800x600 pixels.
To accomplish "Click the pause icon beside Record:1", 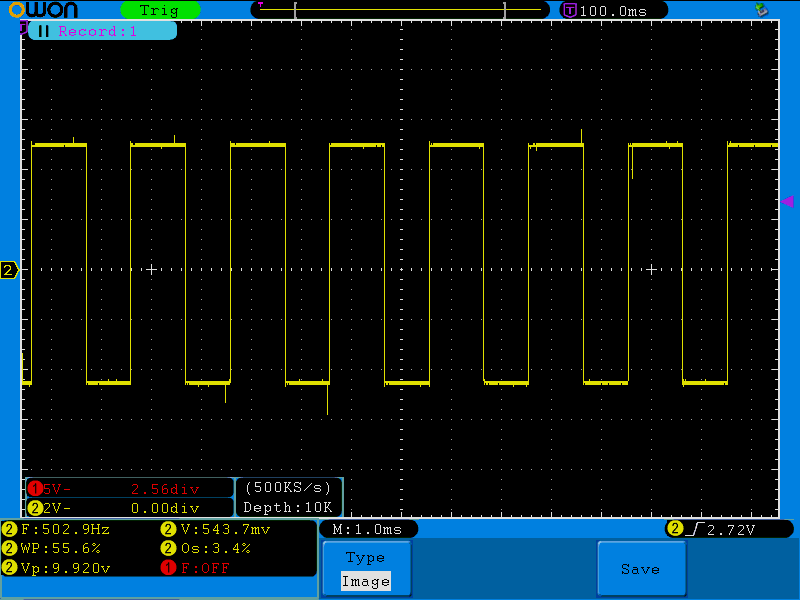I will tap(44, 31).
